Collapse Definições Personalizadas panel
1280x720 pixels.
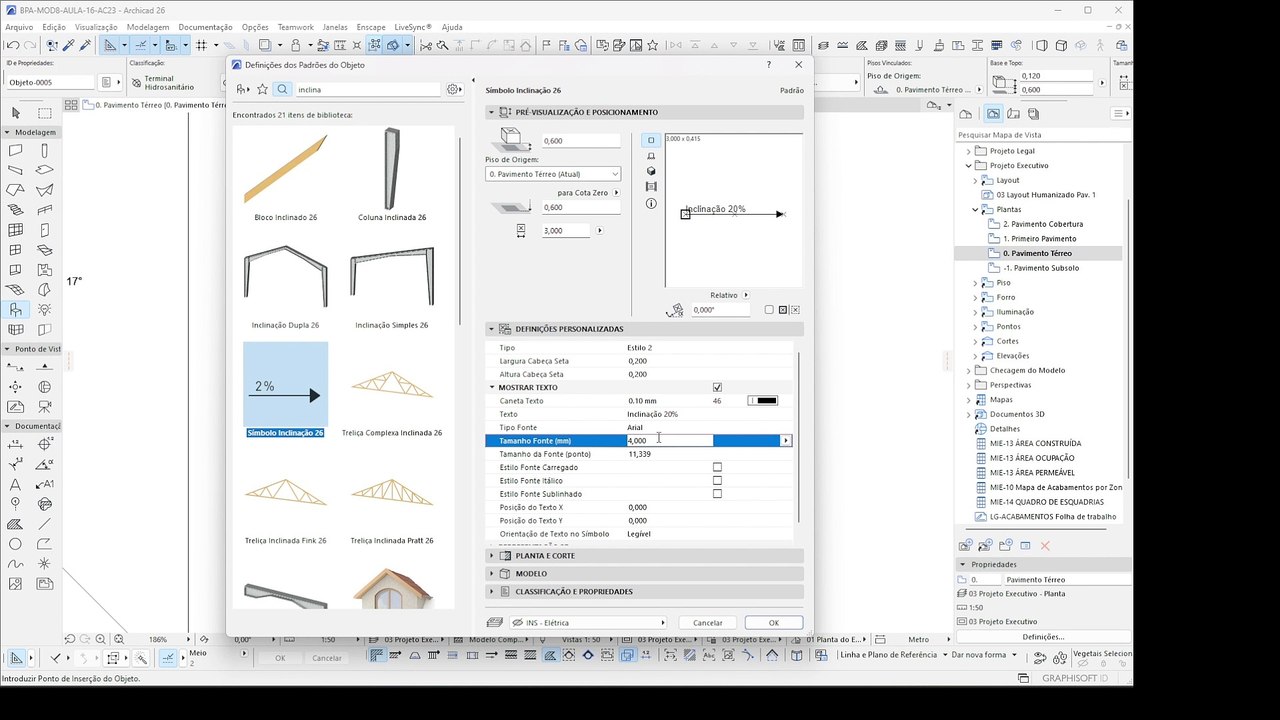[492, 329]
